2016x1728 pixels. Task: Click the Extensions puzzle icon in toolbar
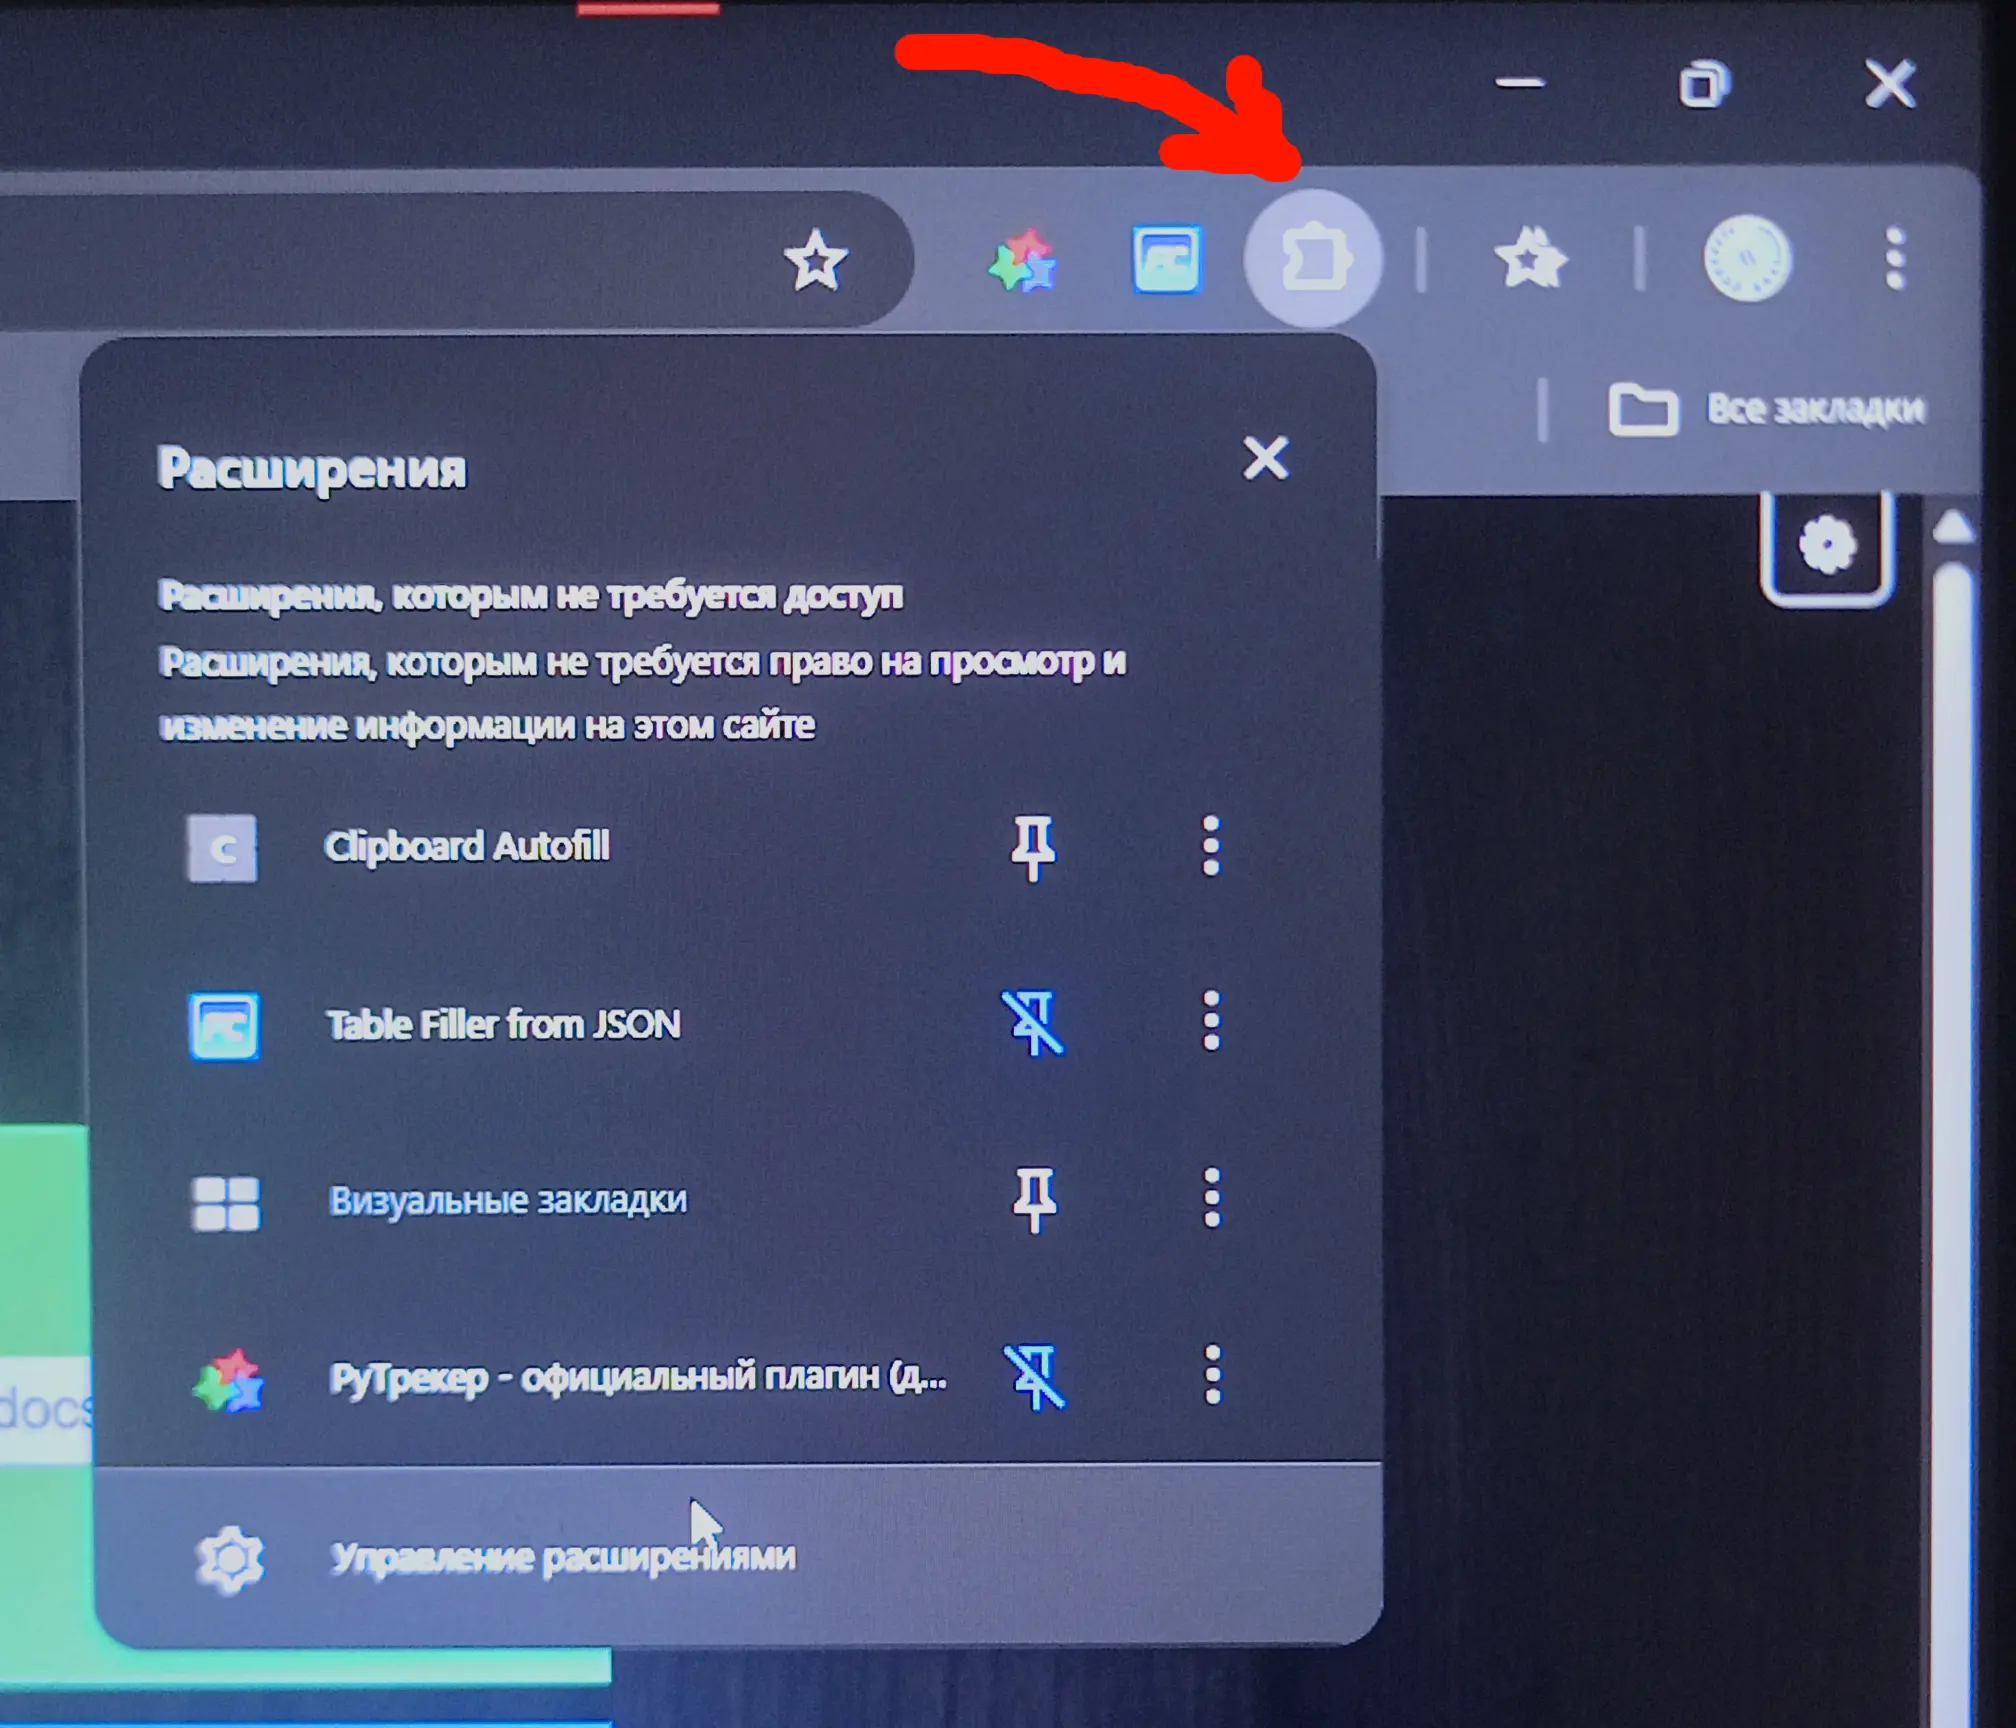tap(1314, 258)
